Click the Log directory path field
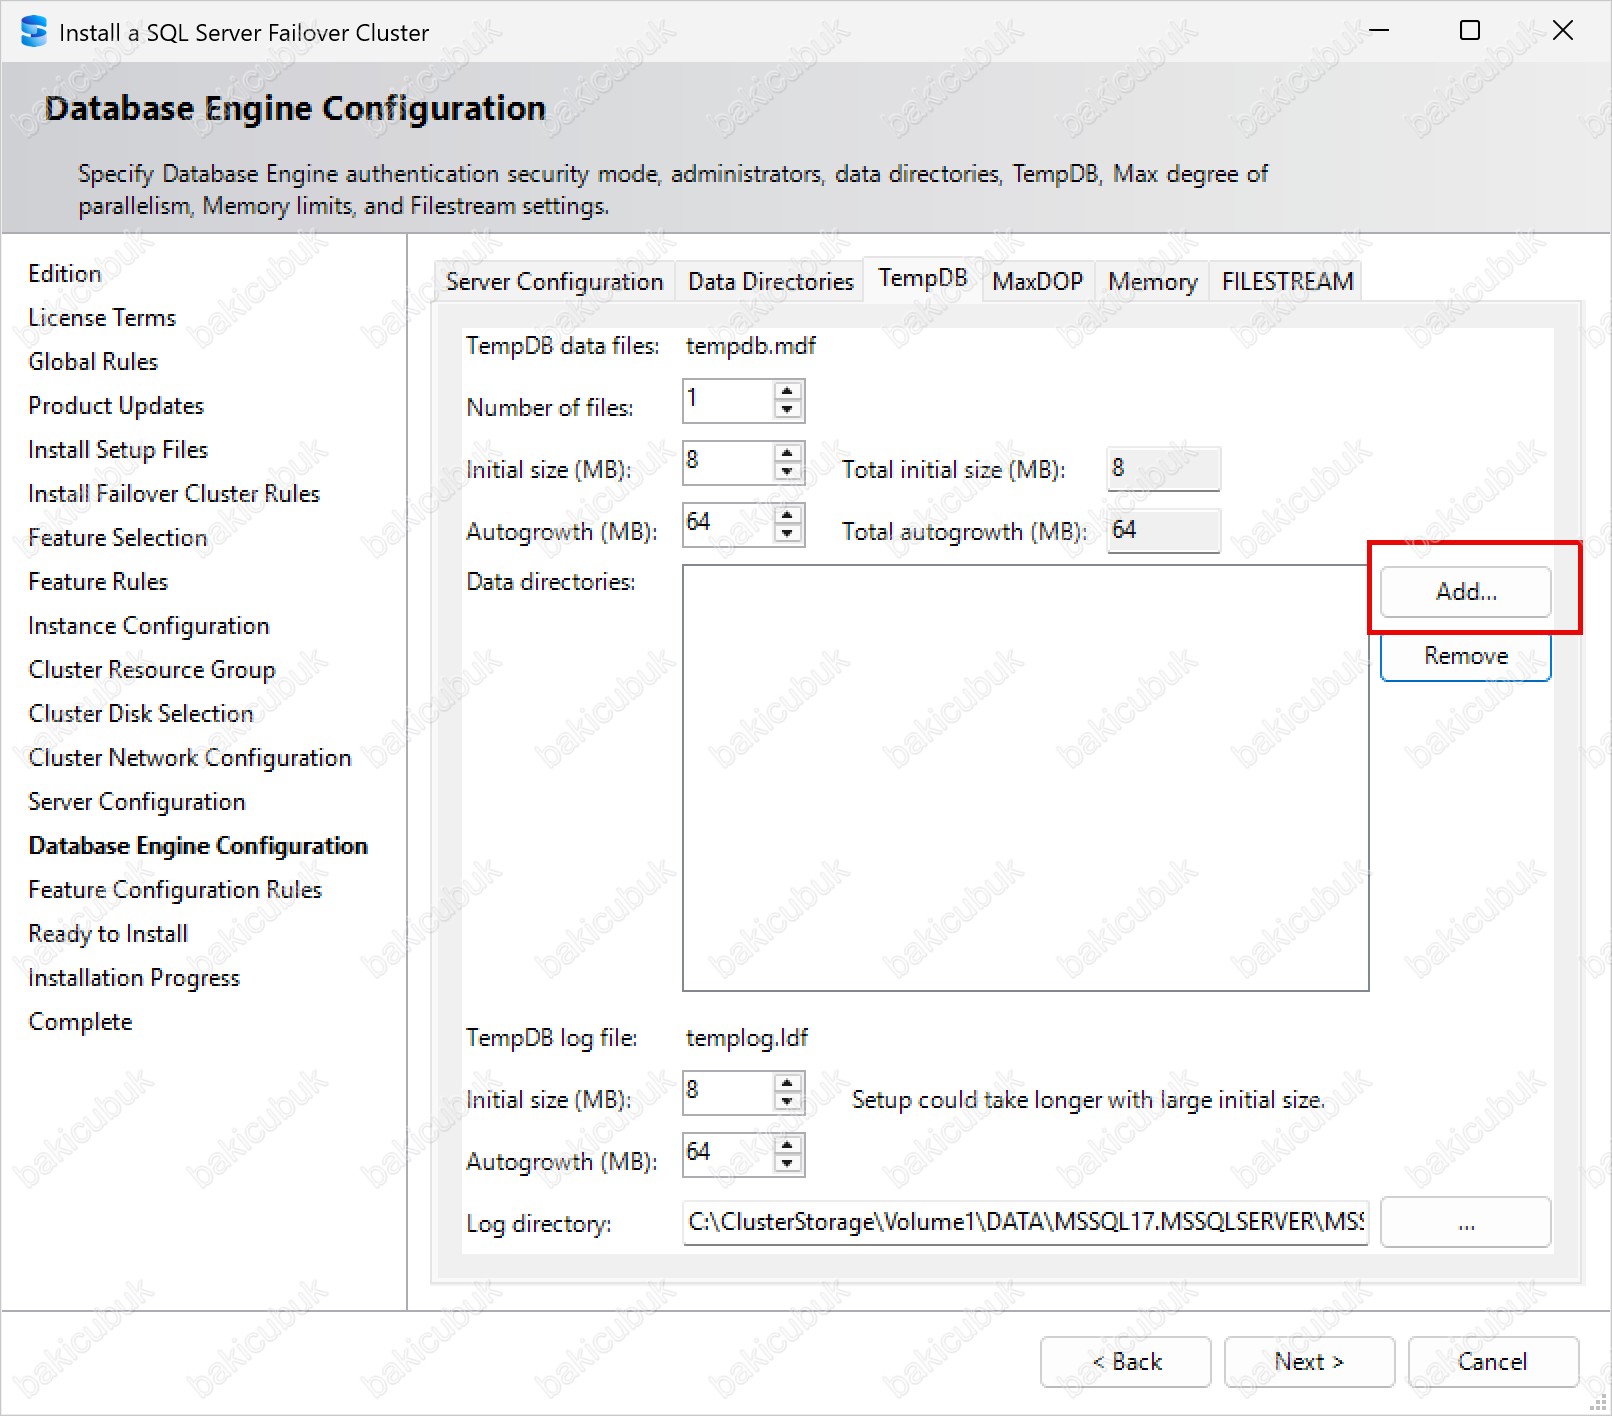 (x=1024, y=1223)
